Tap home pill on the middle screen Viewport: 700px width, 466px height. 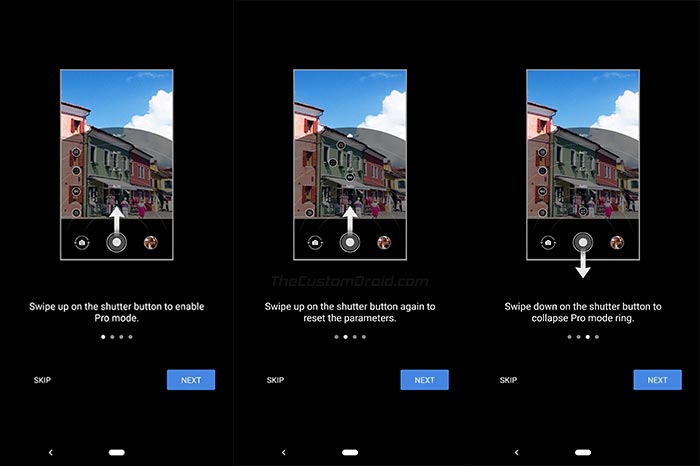click(350, 452)
